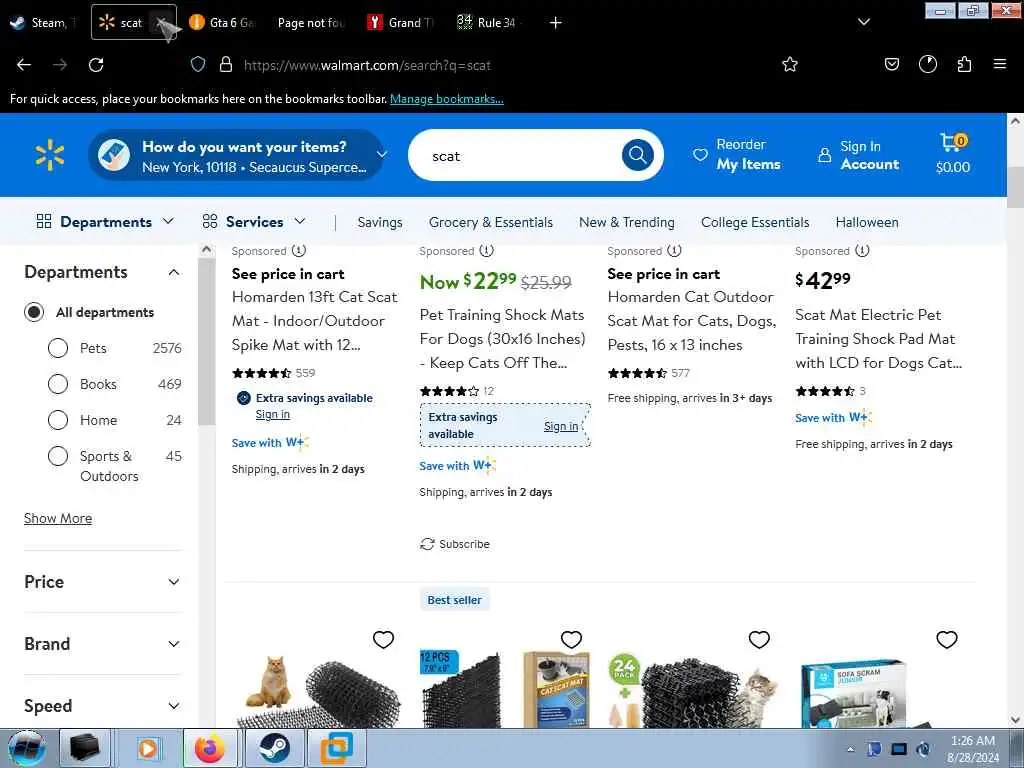The height and width of the screenshot is (768, 1024).
Task: Open the Services nav dropdown
Action: (x=254, y=222)
